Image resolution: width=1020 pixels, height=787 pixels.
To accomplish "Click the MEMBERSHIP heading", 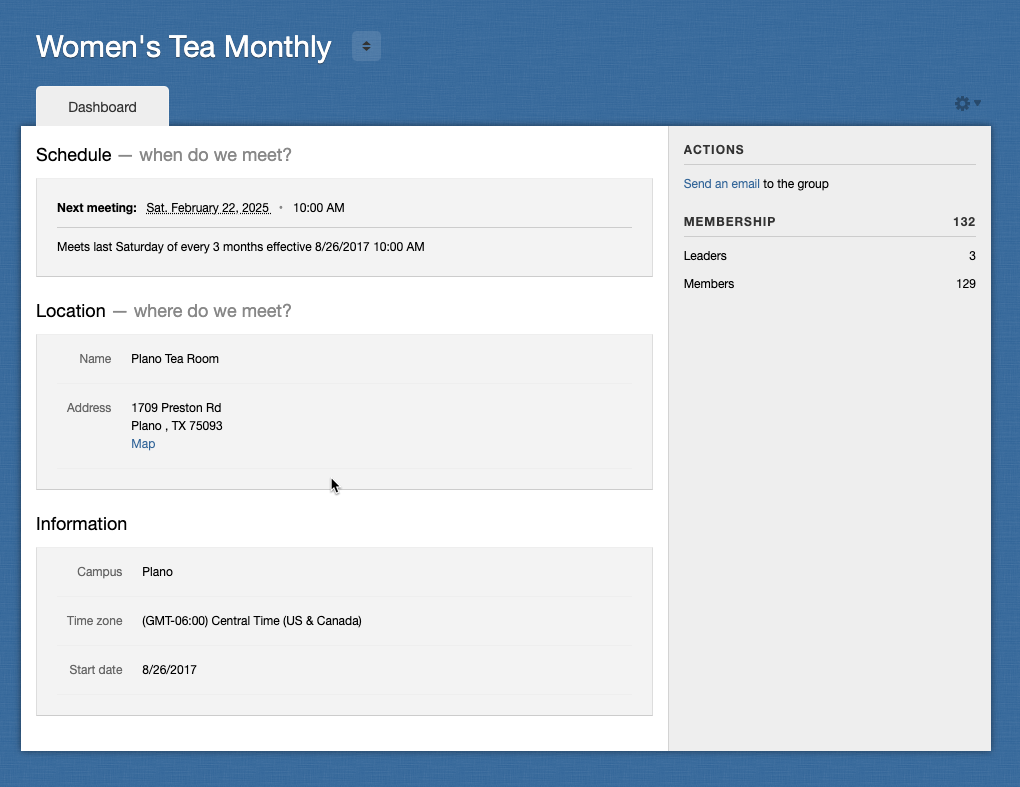I will tap(729, 222).
